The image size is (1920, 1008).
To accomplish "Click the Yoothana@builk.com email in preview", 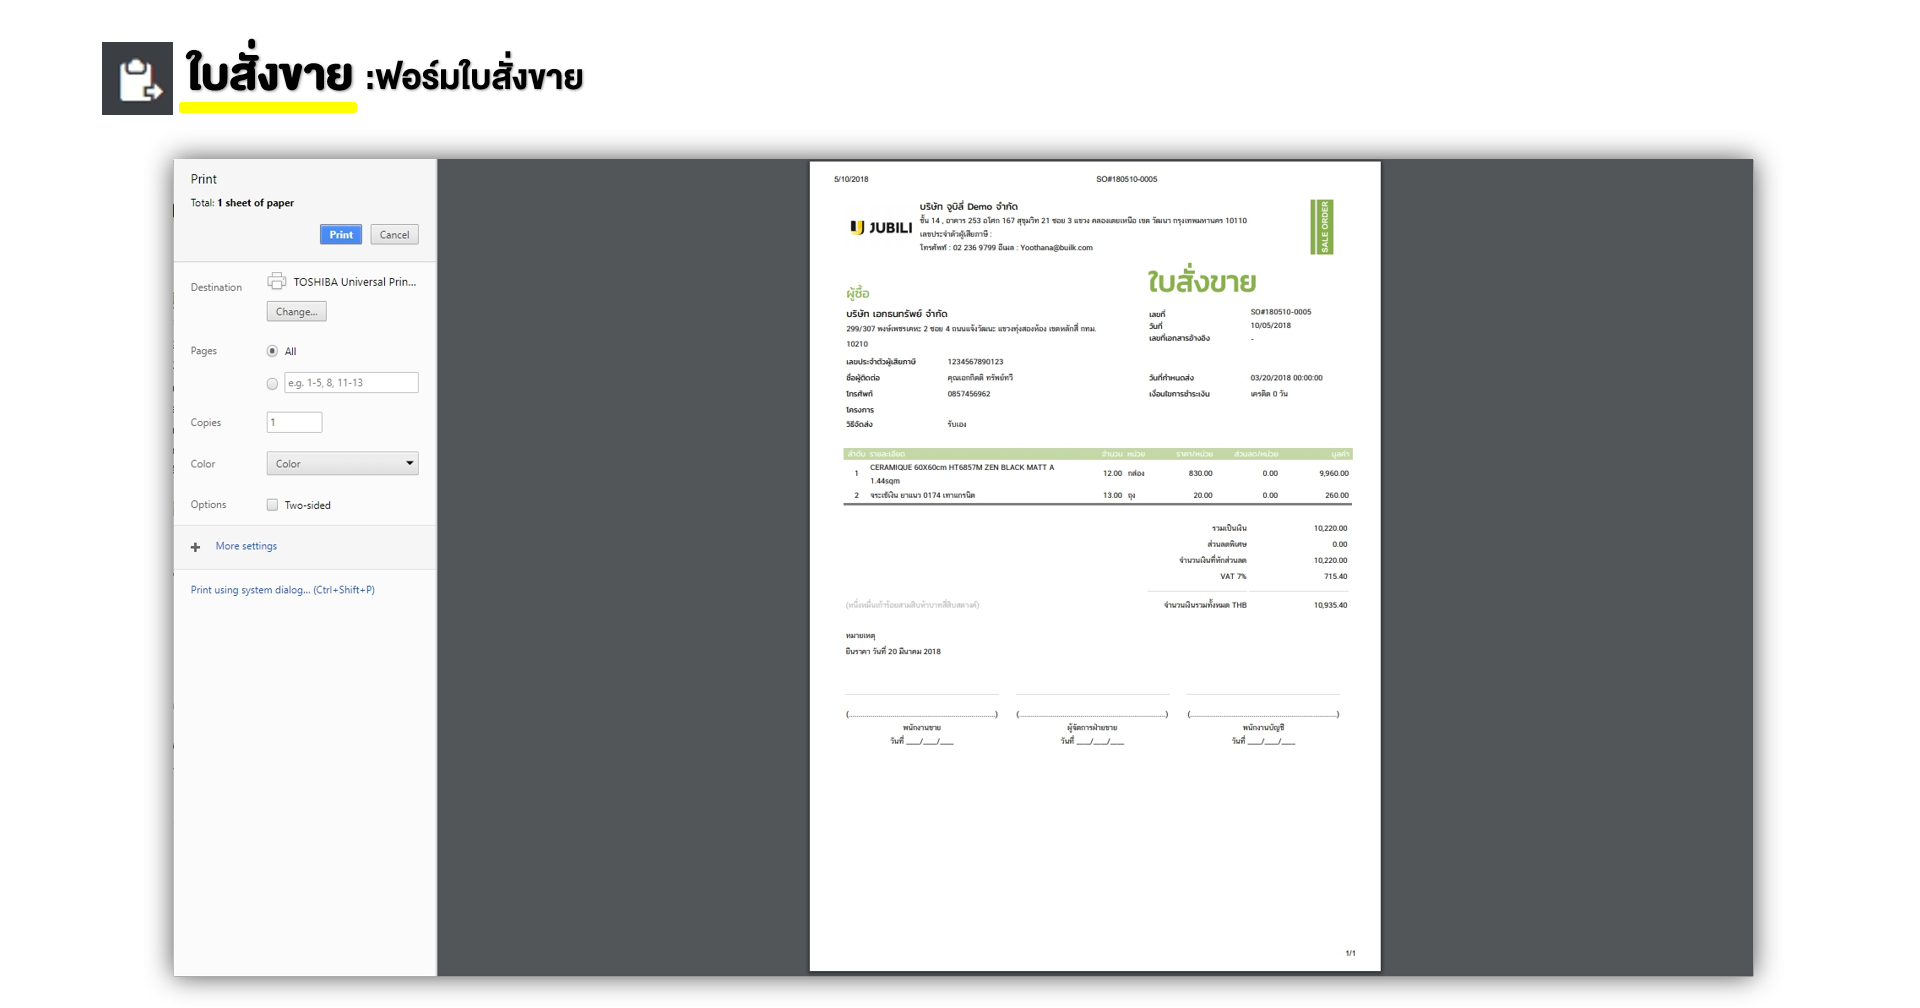I will (x=1056, y=248).
